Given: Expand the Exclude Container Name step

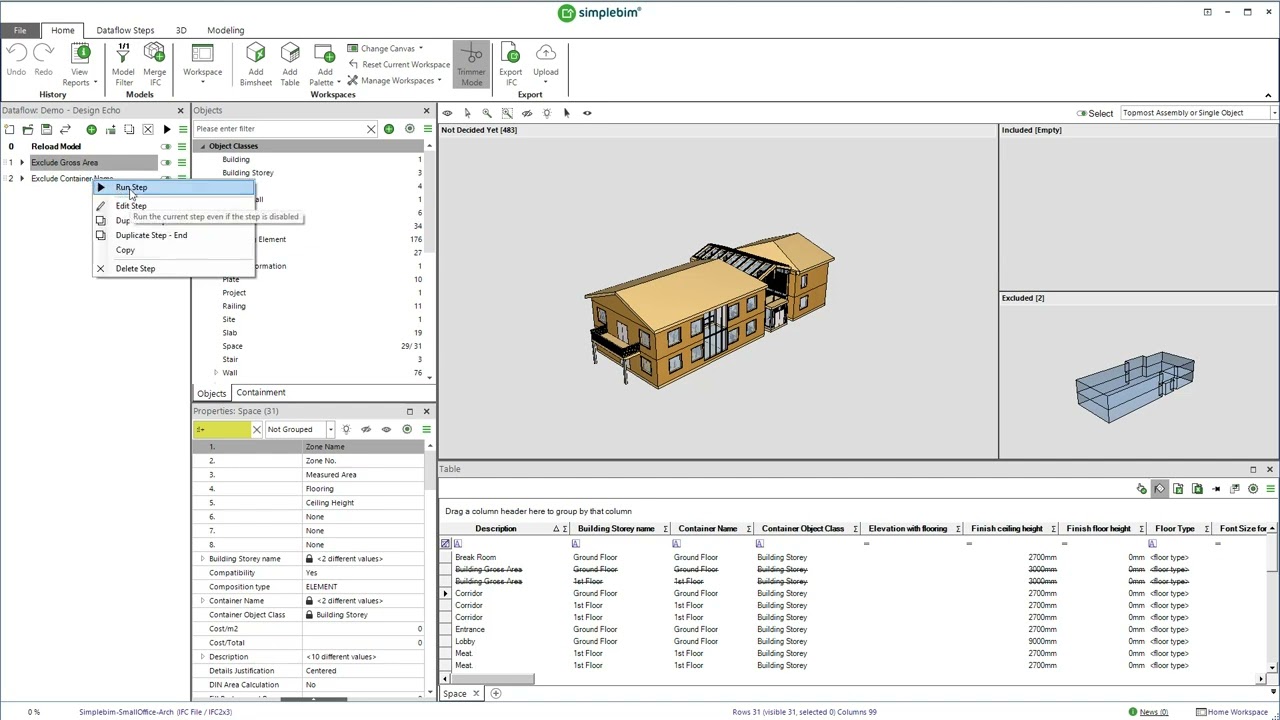Looking at the screenshot, I should pyautogui.click(x=22, y=179).
